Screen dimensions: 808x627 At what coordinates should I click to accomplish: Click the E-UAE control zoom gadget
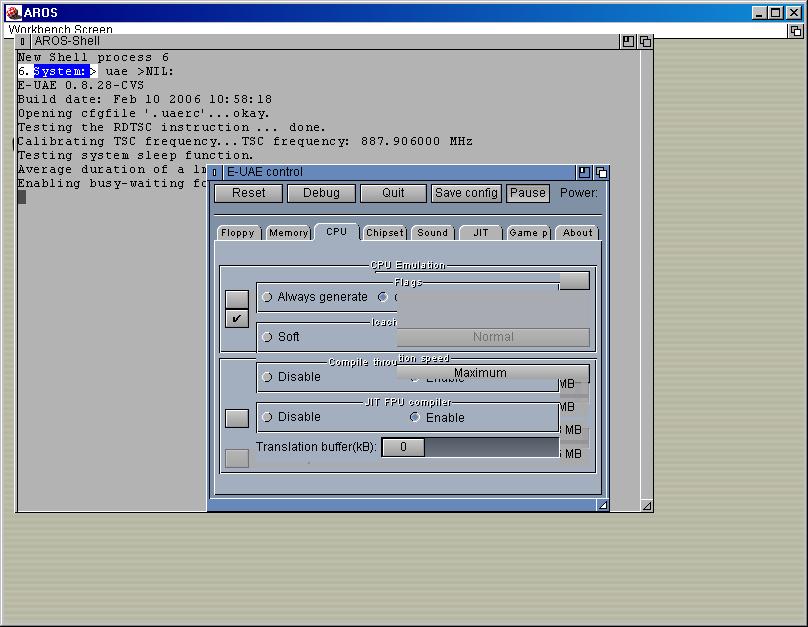coord(584,172)
